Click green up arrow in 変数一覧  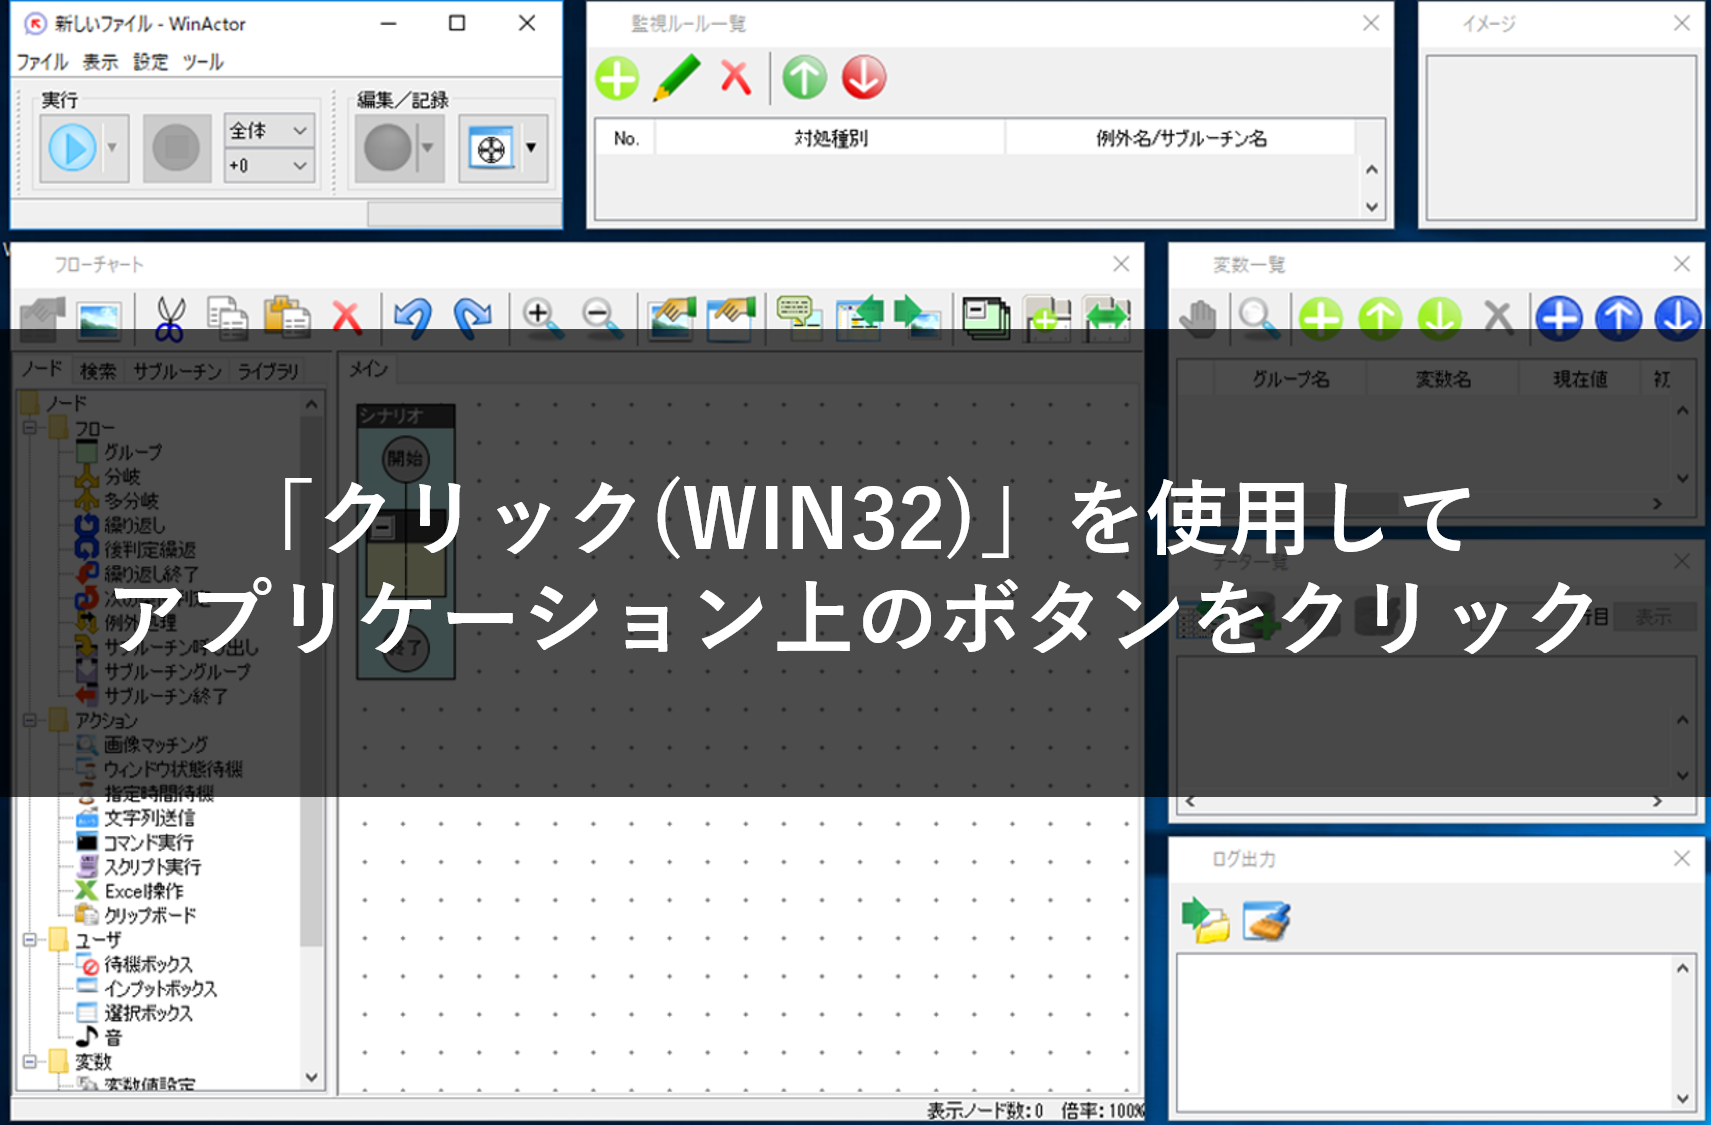tap(1381, 319)
